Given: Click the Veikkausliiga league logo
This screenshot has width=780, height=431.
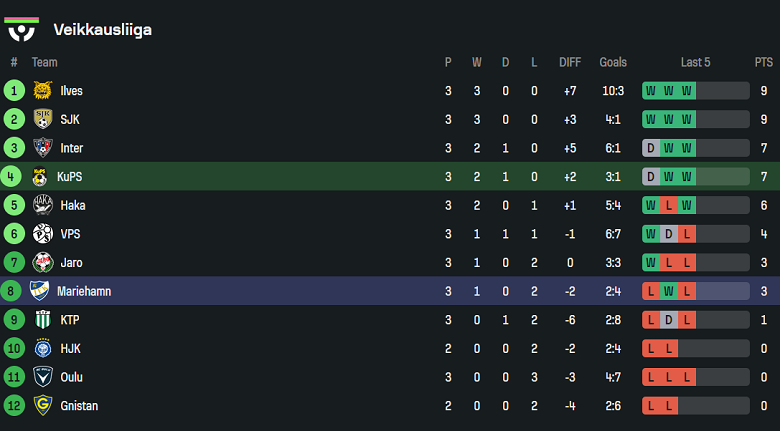Looking at the screenshot, I should (x=21, y=29).
